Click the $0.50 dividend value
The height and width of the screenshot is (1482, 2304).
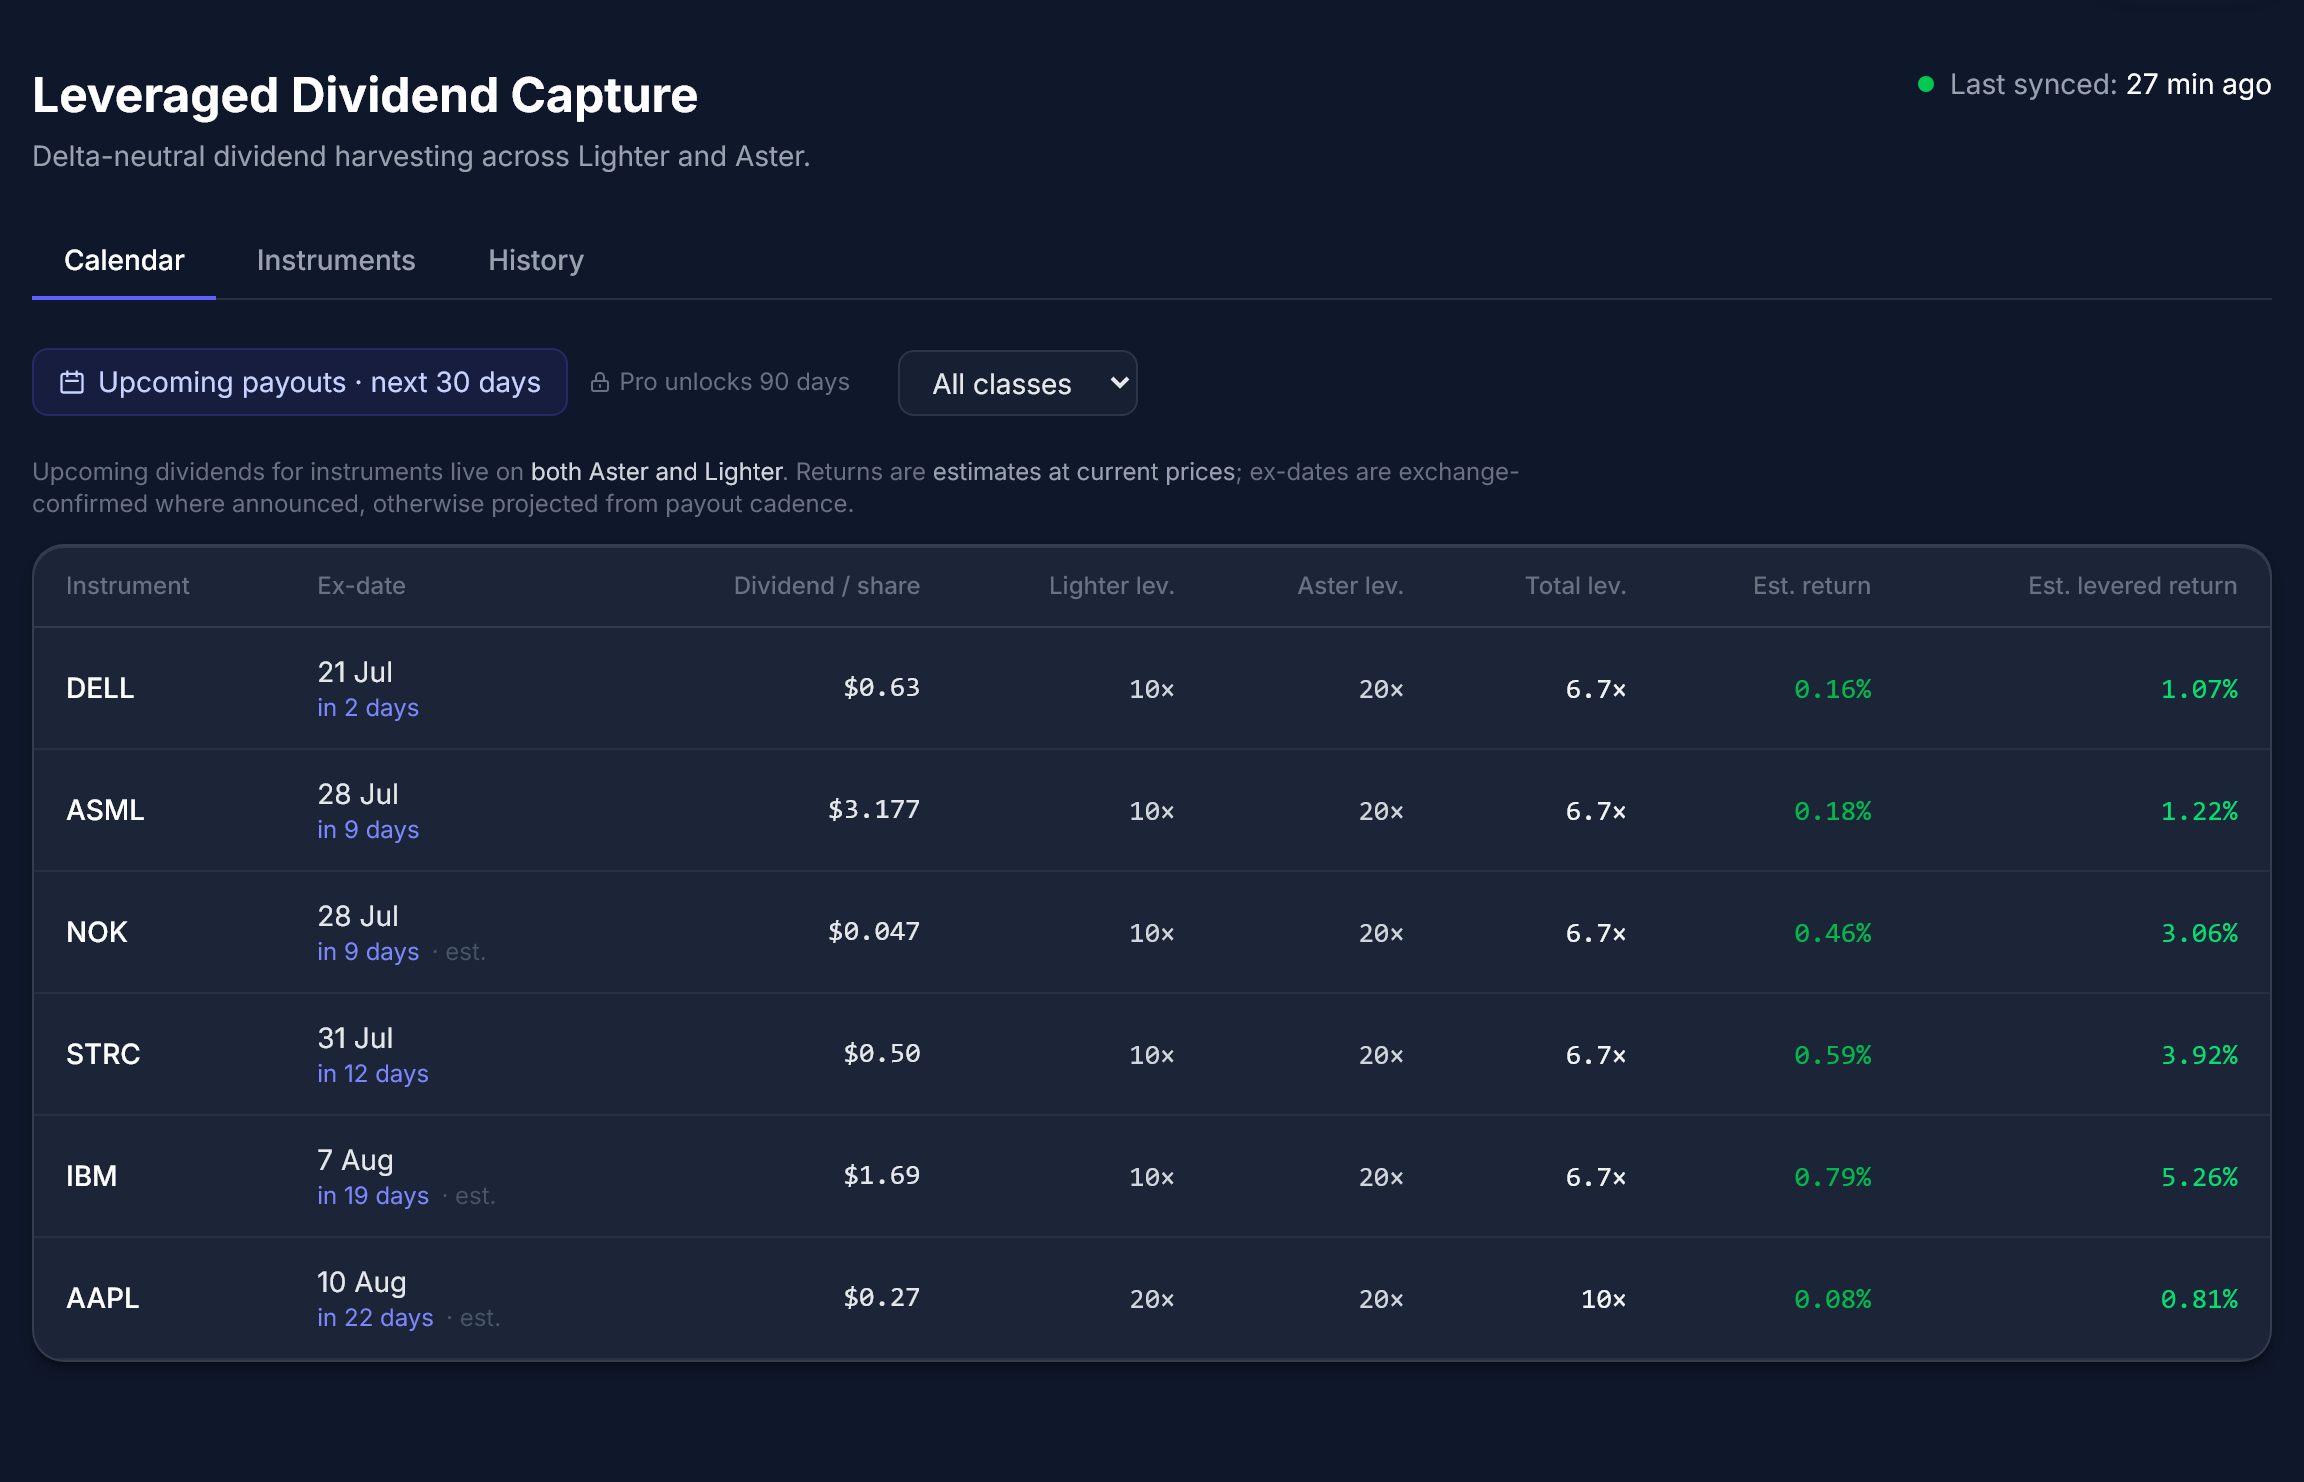coord(881,1054)
